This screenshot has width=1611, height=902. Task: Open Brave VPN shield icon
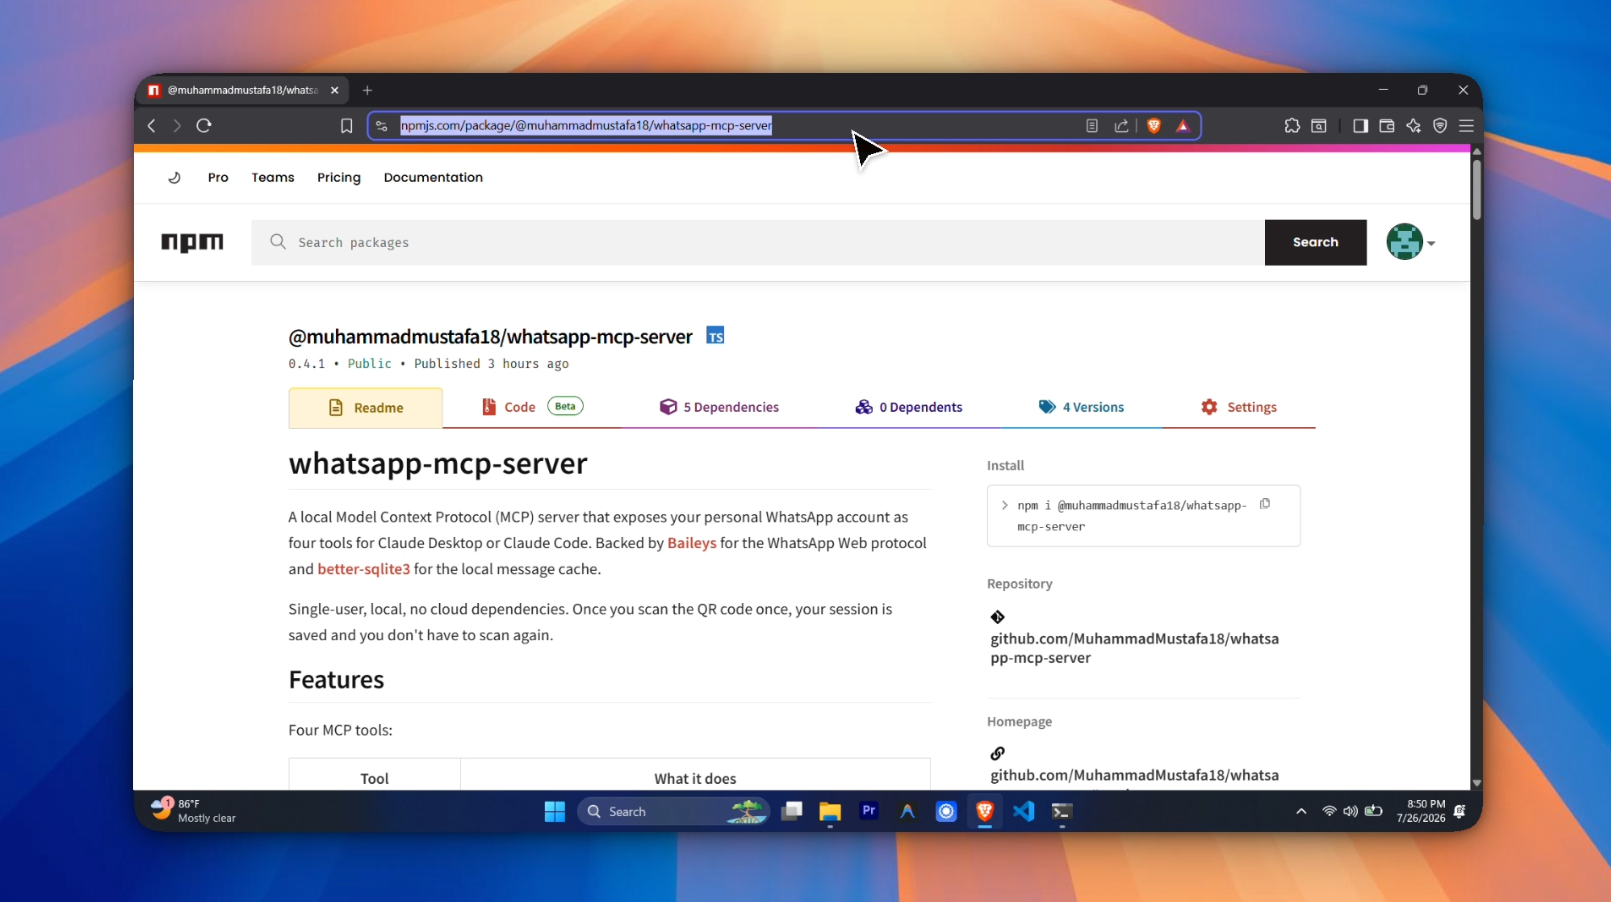pyautogui.click(x=1440, y=126)
